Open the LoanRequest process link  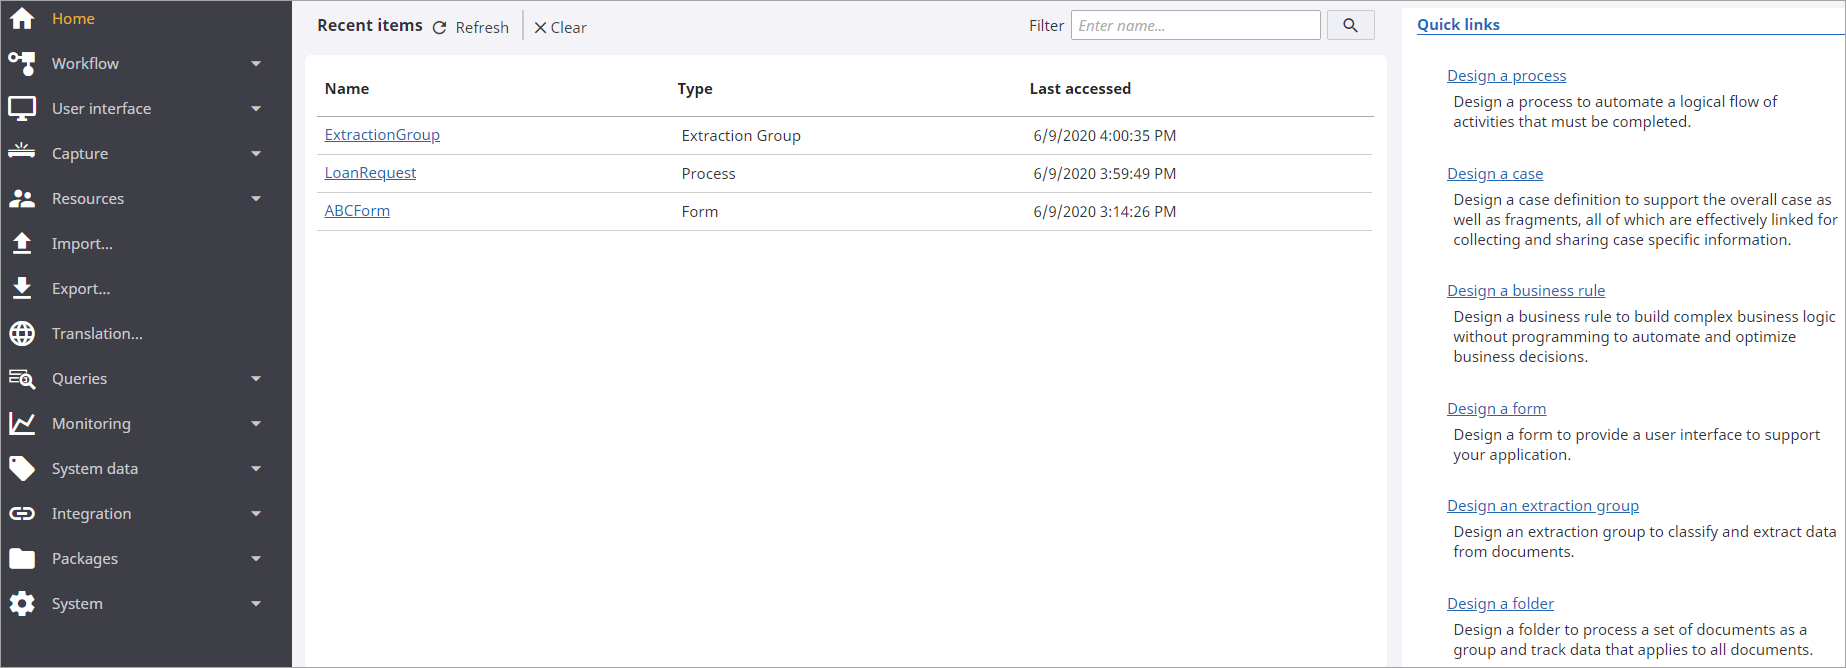[370, 173]
